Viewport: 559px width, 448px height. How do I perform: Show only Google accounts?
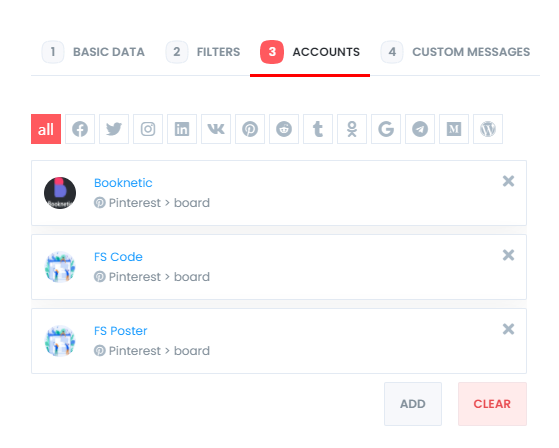(x=386, y=129)
